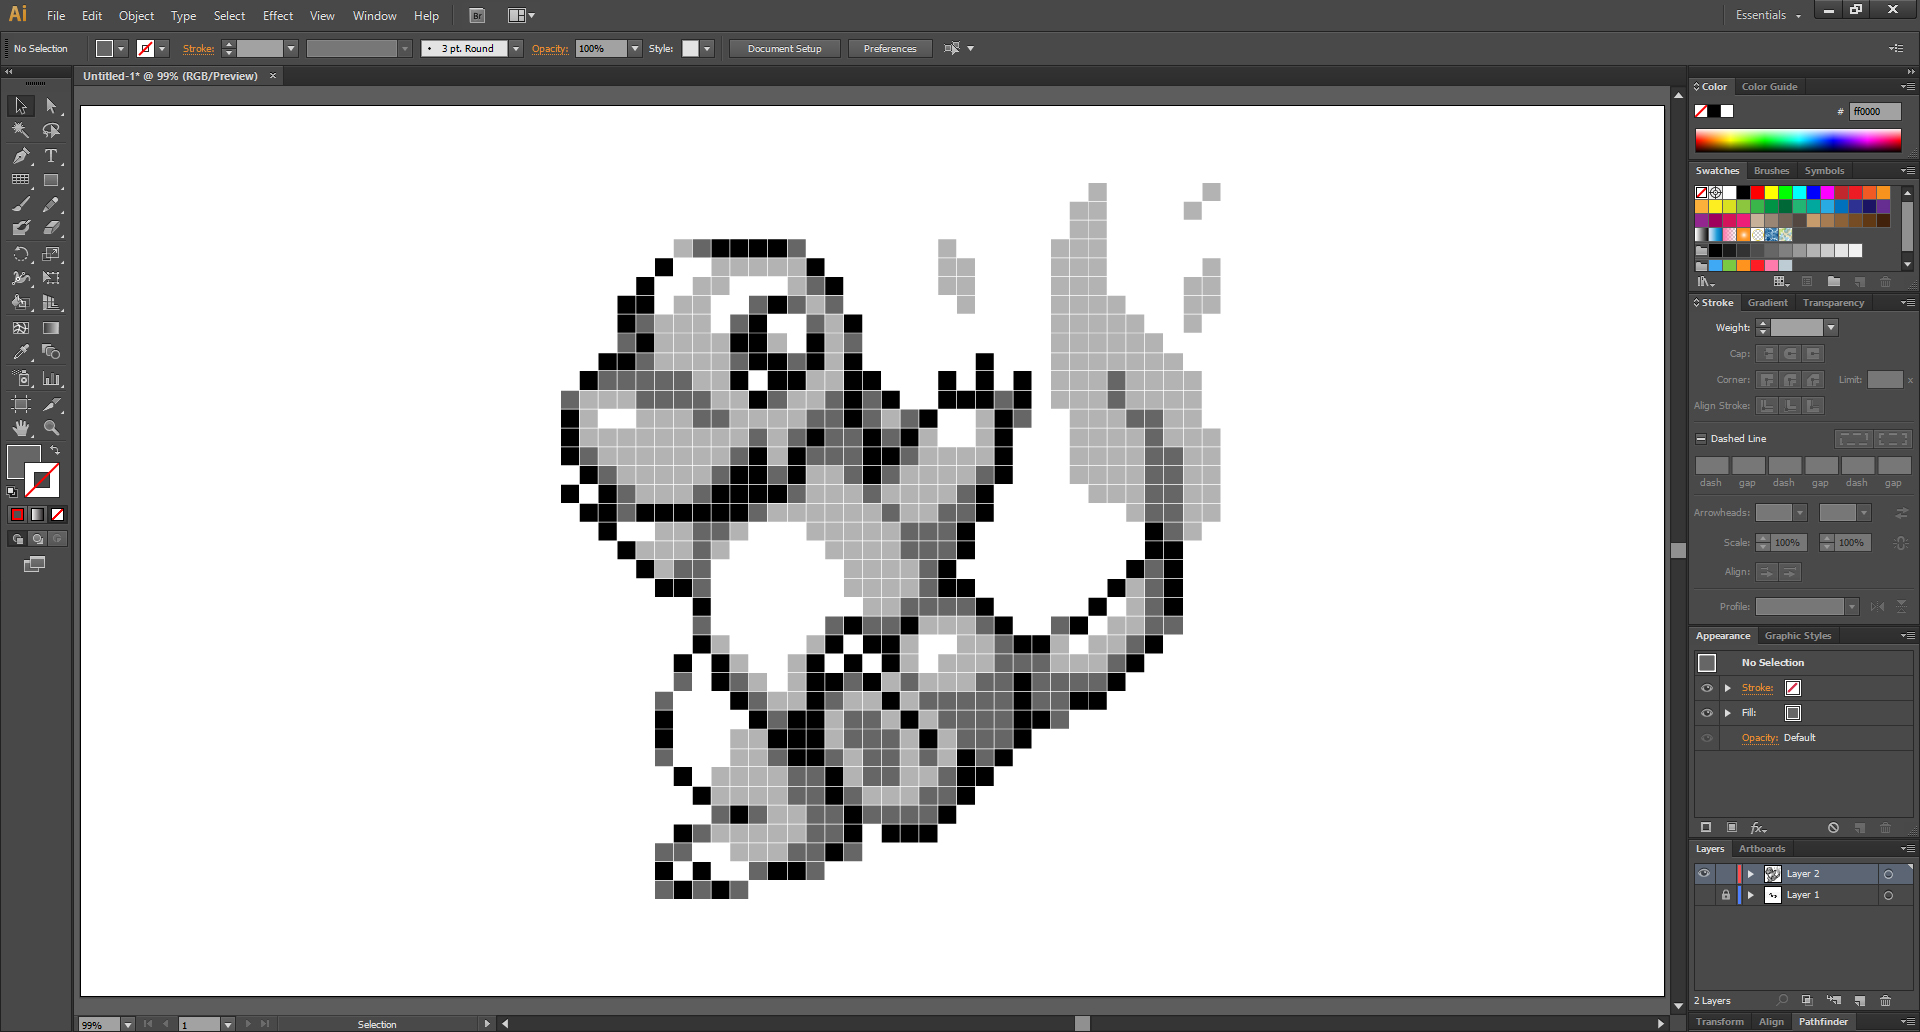Select the Blend tool

click(51, 352)
